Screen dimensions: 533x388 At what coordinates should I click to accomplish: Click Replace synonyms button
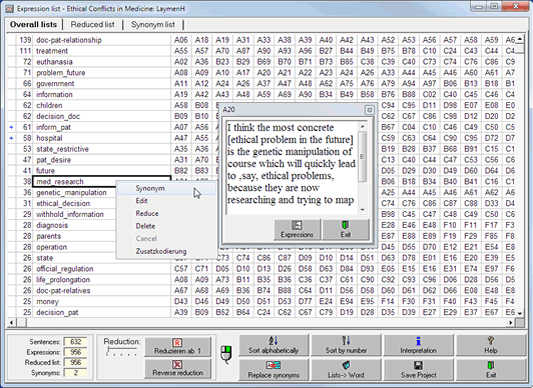tap(274, 370)
